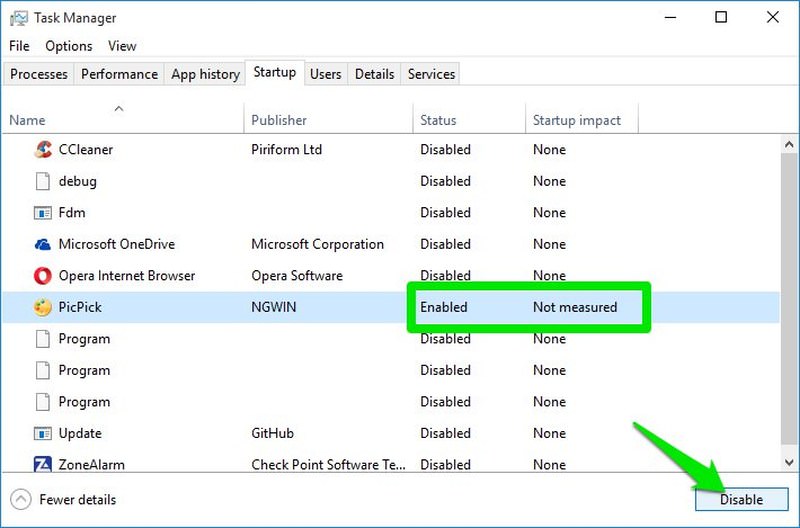Minimize the Task Manager window

[670, 17]
